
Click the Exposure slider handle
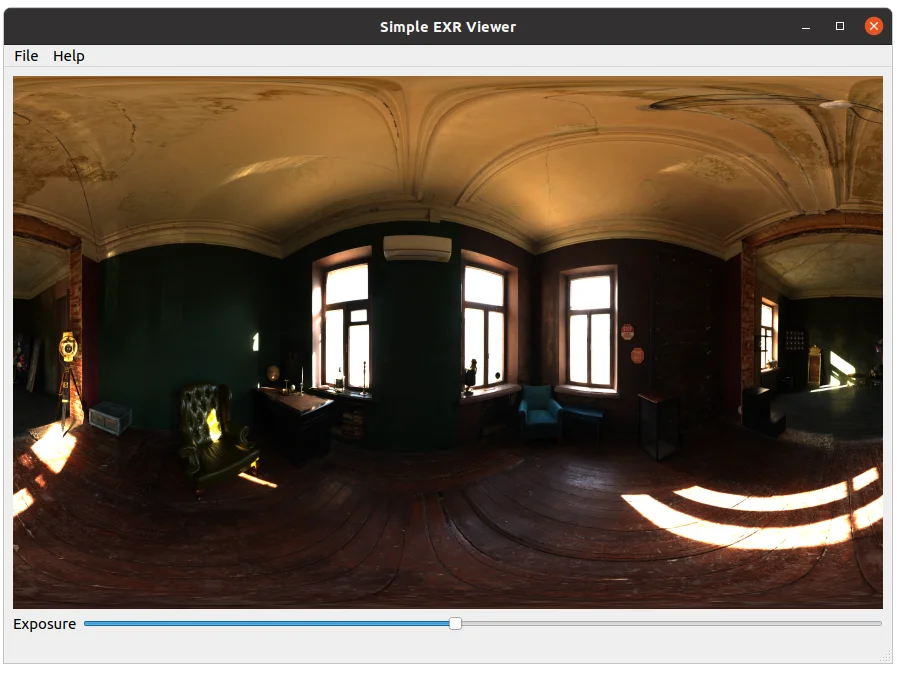tap(455, 623)
